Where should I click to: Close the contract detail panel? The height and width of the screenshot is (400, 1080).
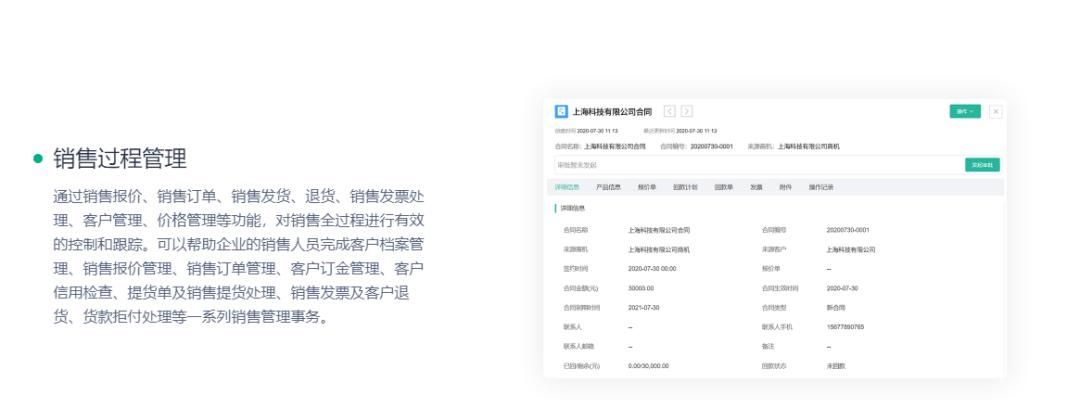click(x=995, y=112)
